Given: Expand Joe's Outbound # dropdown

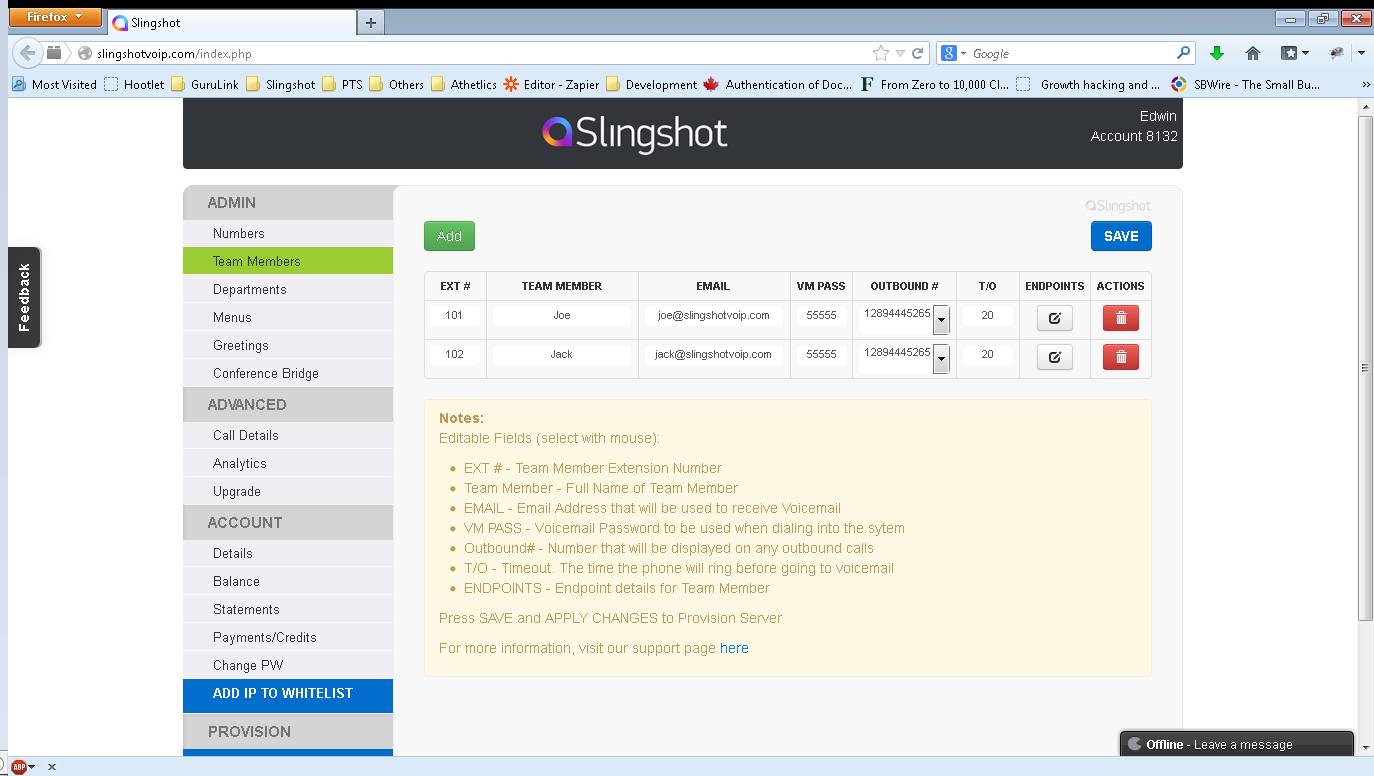Looking at the screenshot, I should 941,320.
